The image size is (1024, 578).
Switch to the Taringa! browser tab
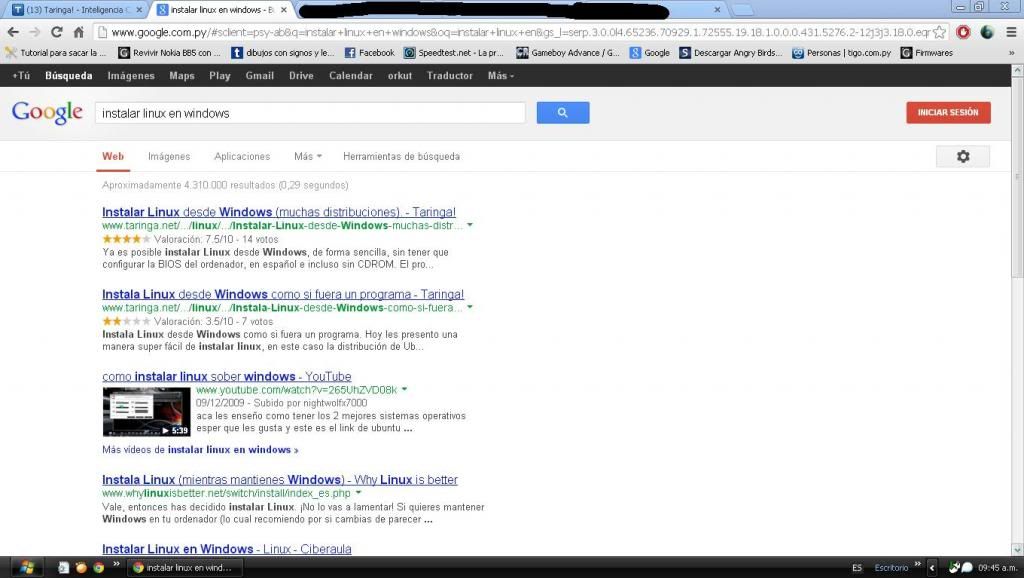pos(76,10)
